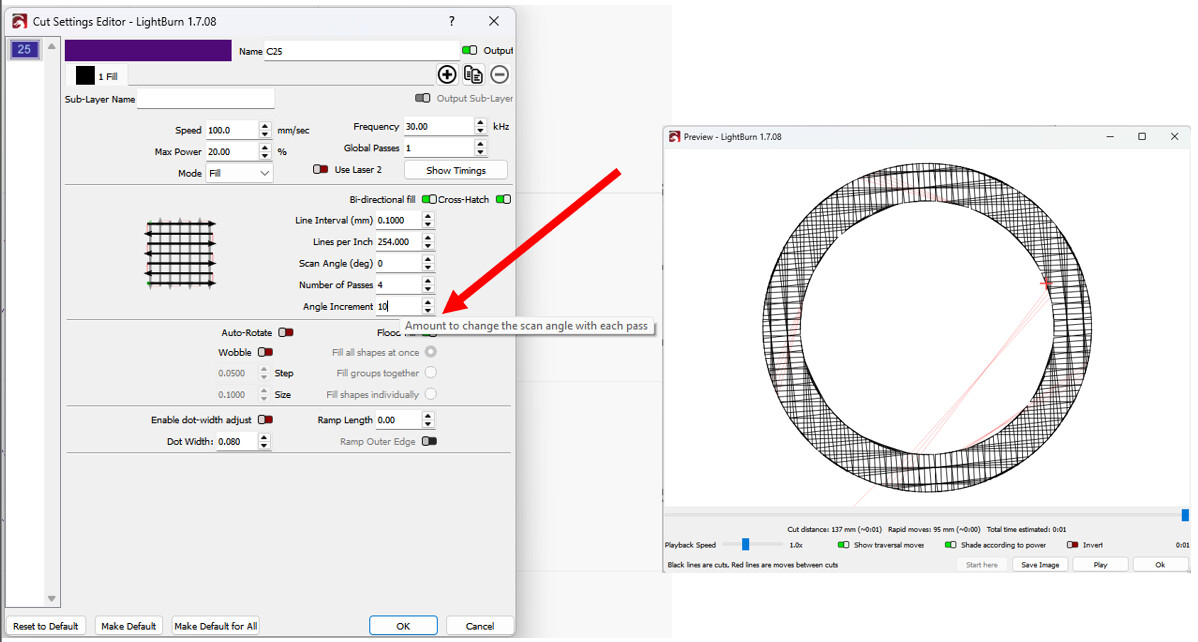Toggle Show traversal moves in Preview
This screenshot has height=642, width=1198.
click(x=844, y=545)
